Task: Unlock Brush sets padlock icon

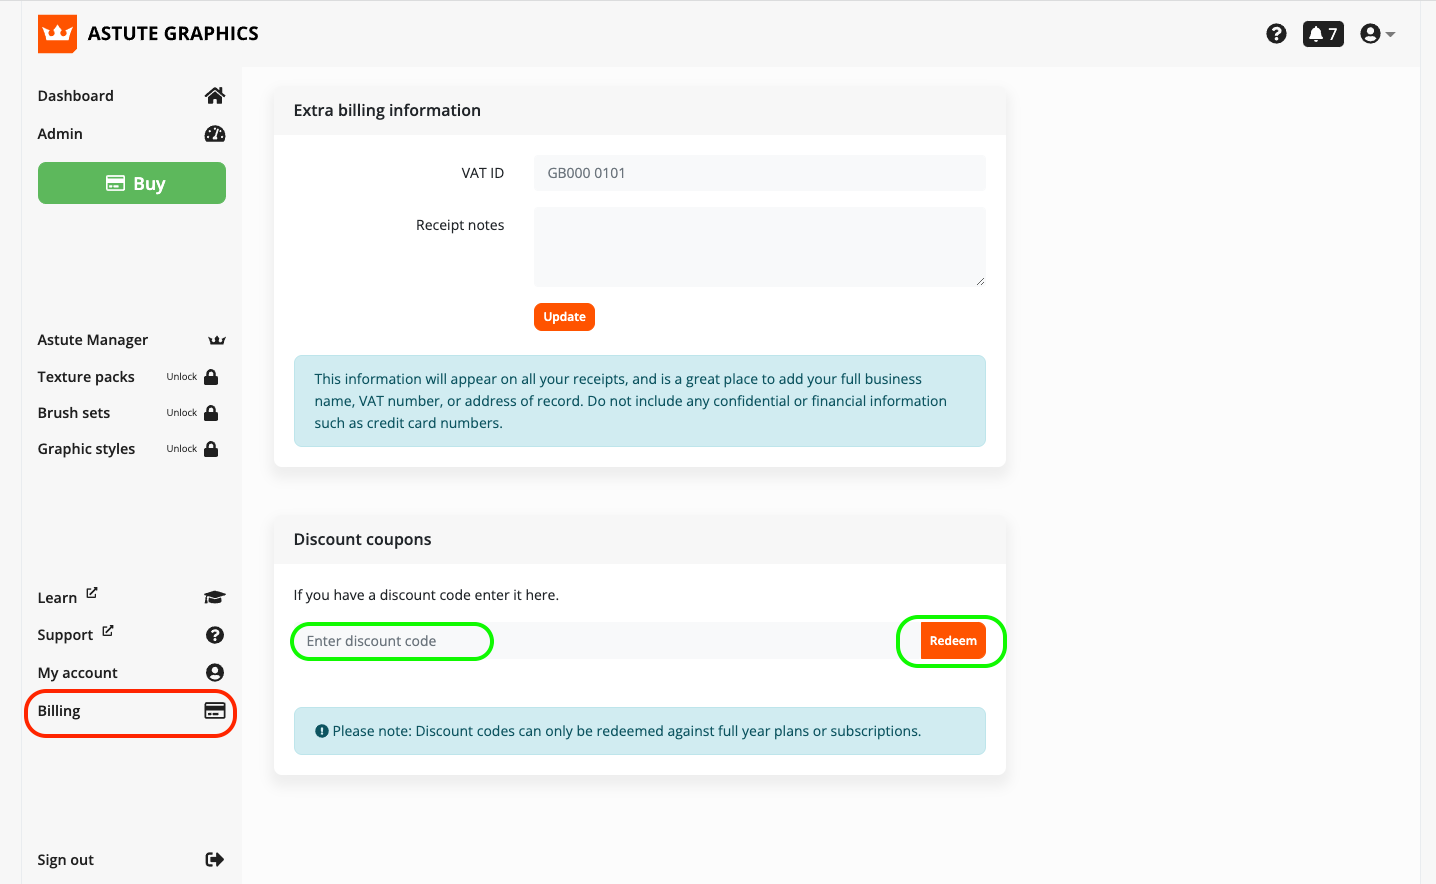Action: click(211, 413)
